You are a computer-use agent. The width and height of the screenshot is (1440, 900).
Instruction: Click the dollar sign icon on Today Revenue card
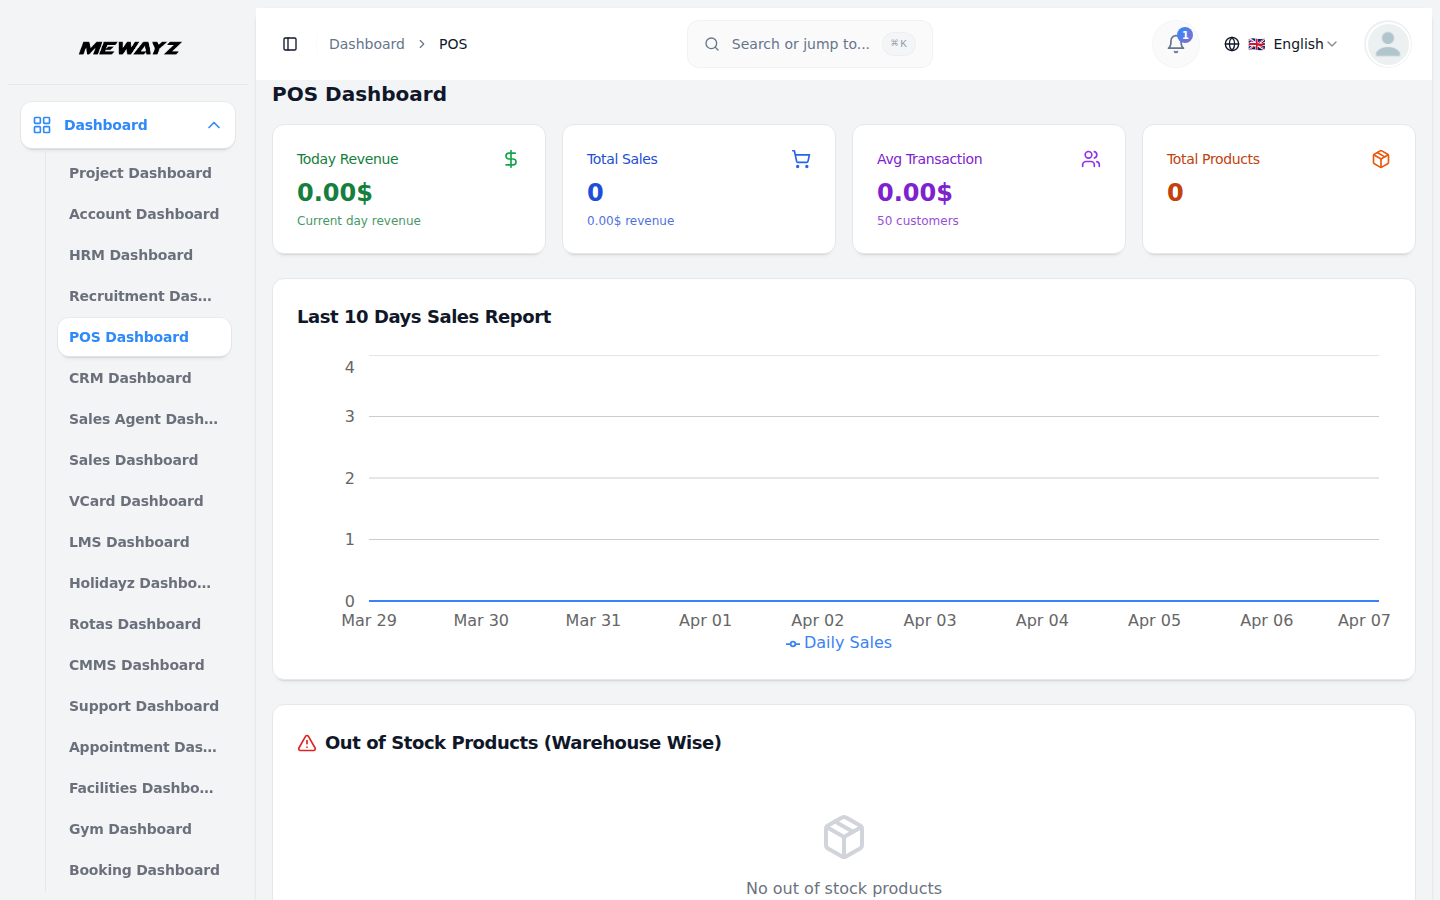pyautogui.click(x=510, y=159)
